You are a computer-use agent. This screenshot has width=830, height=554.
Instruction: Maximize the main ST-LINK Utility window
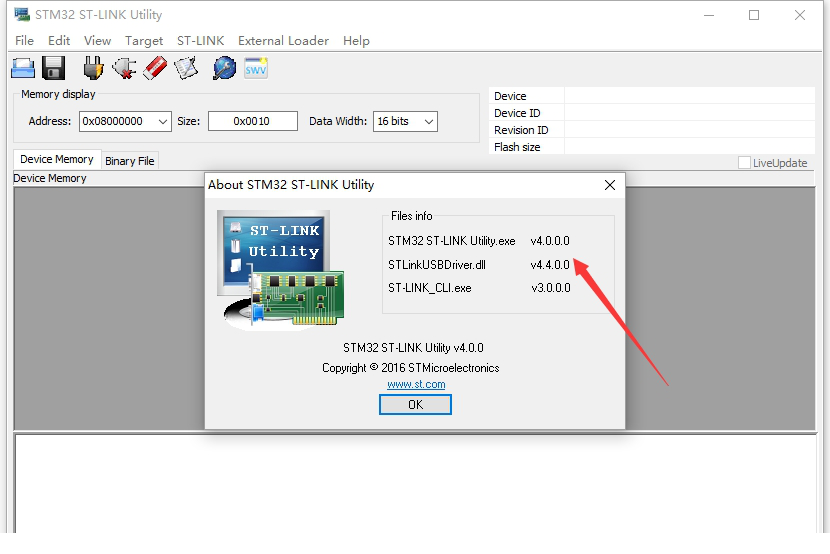pyautogui.click(x=754, y=15)
